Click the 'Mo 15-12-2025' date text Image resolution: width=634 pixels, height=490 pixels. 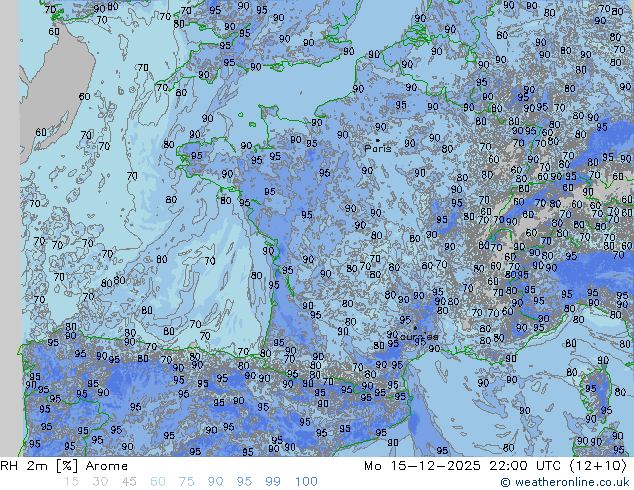[x=422, y=466]
